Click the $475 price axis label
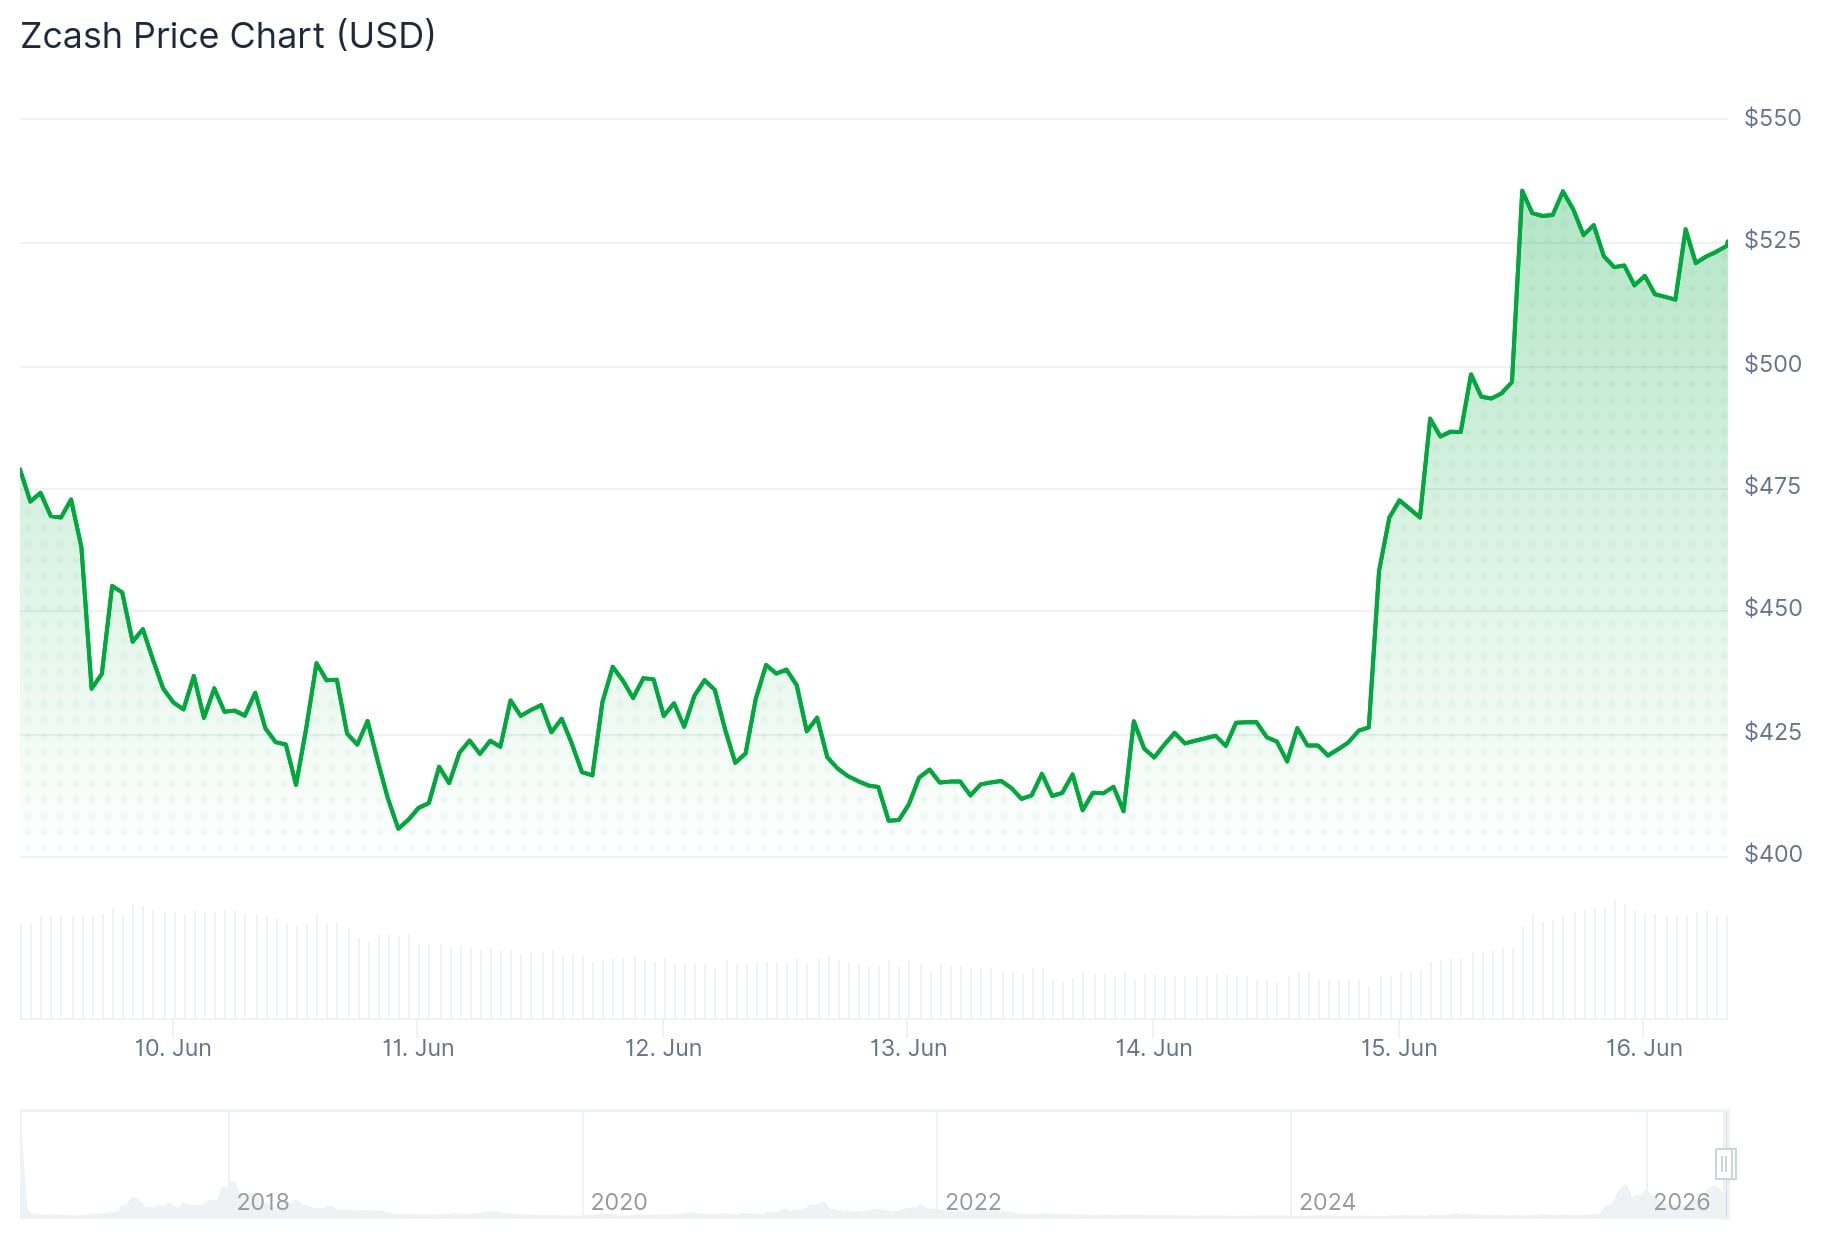1824x1248 pixels. (1772, 486)
